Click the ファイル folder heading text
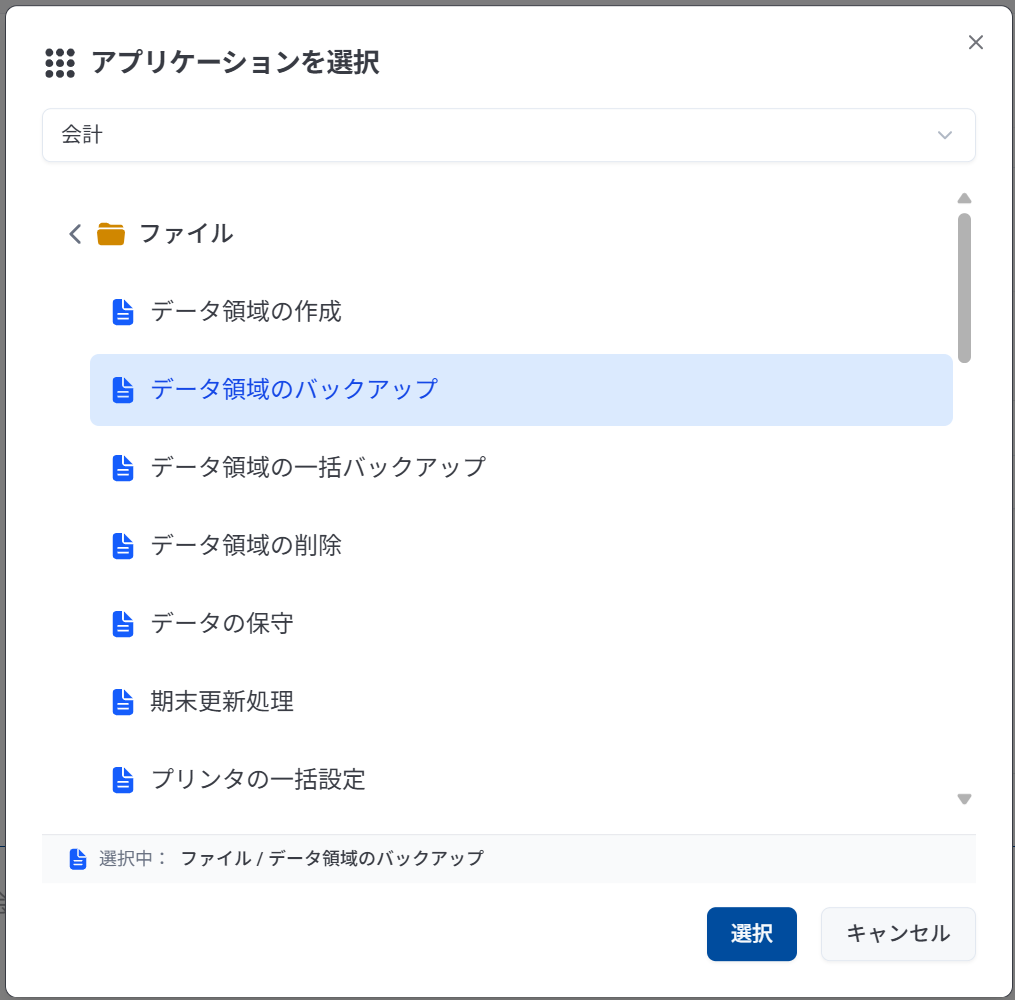 click(x=186, y=234)
